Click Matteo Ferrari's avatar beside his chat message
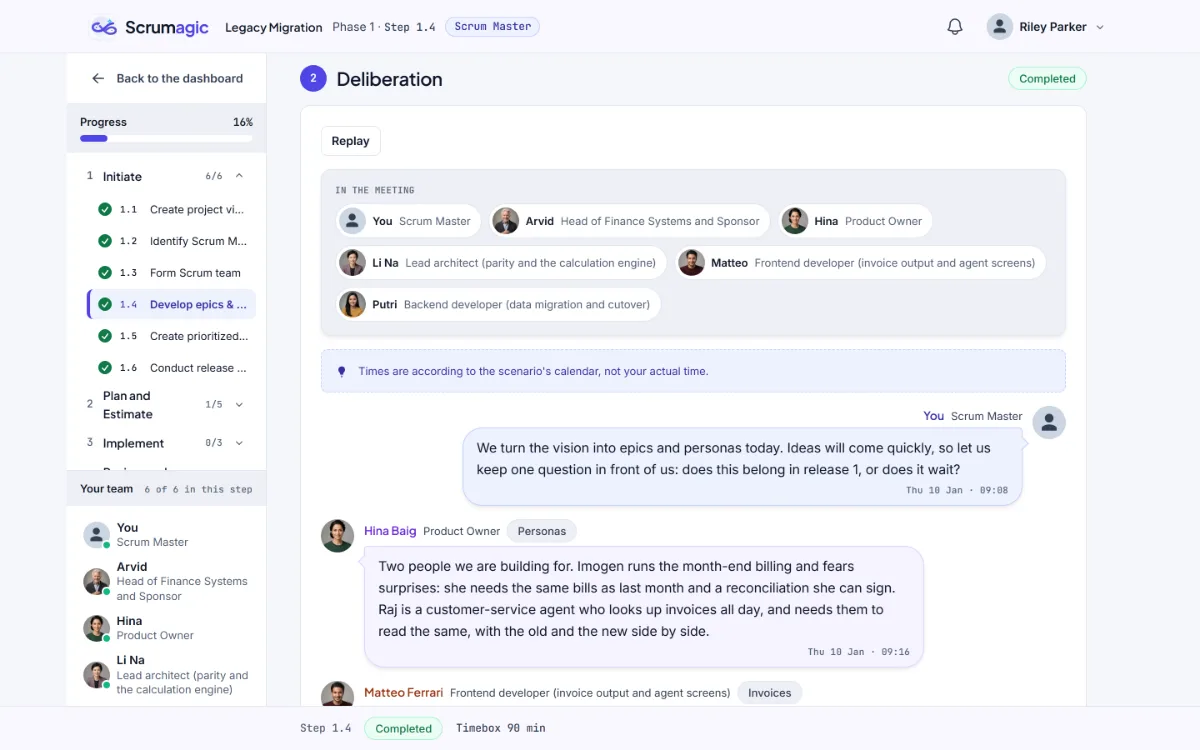The width and height of the screenshot is (1200, 750). coord(337,694)
